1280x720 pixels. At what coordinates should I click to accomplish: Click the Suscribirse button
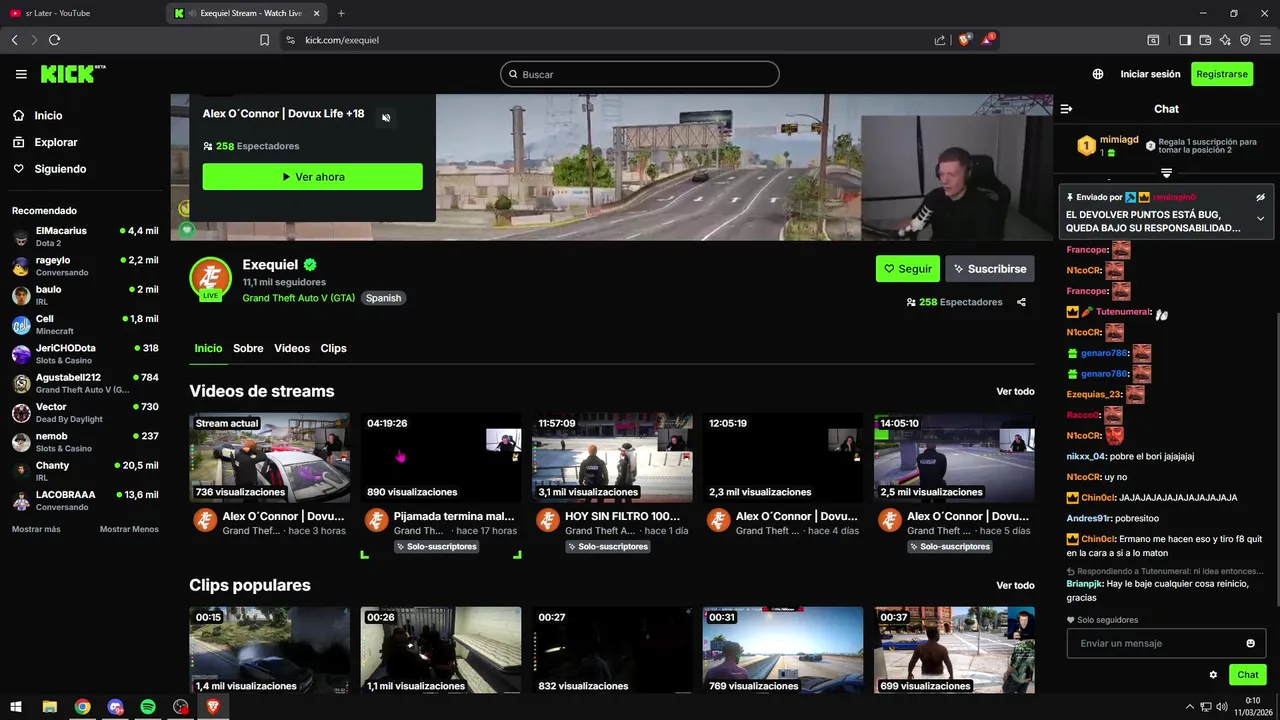click(x=990, y=269)
